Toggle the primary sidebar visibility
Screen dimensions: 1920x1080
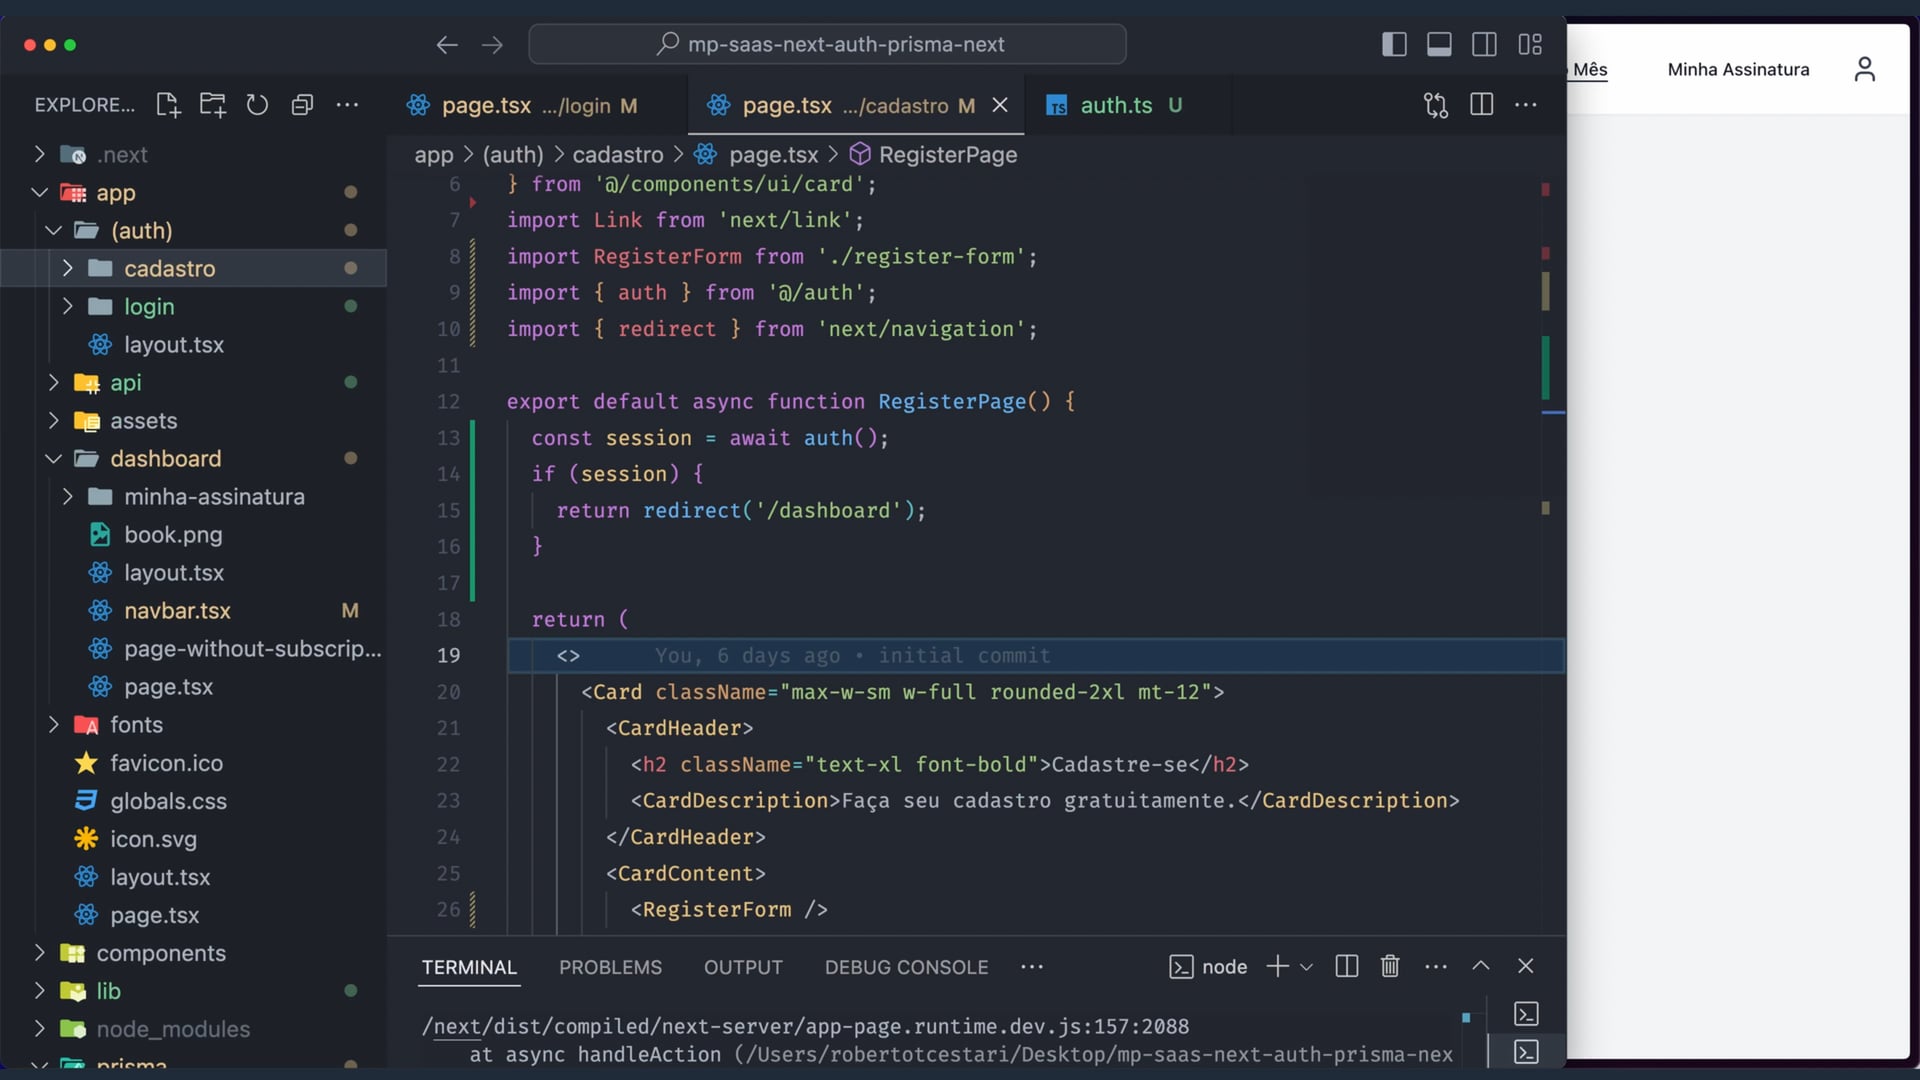(x=1394, y=44)
